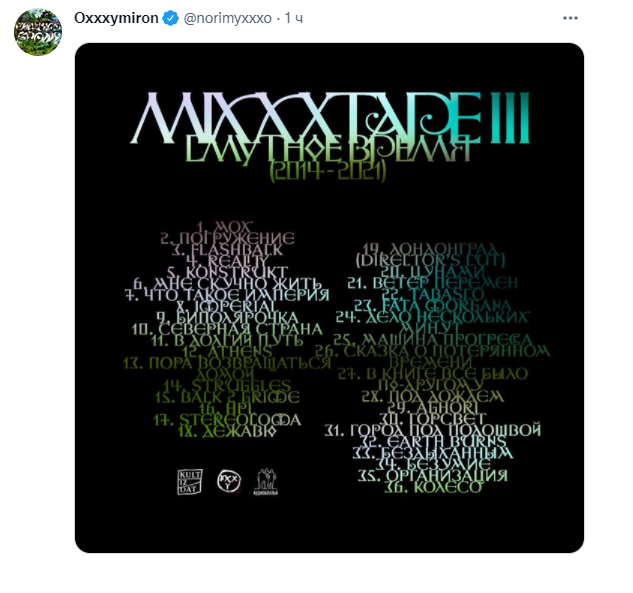Open the three-dot more options menu
The width and height of the screenshot is (633, 593).
[x=570, y=18]
